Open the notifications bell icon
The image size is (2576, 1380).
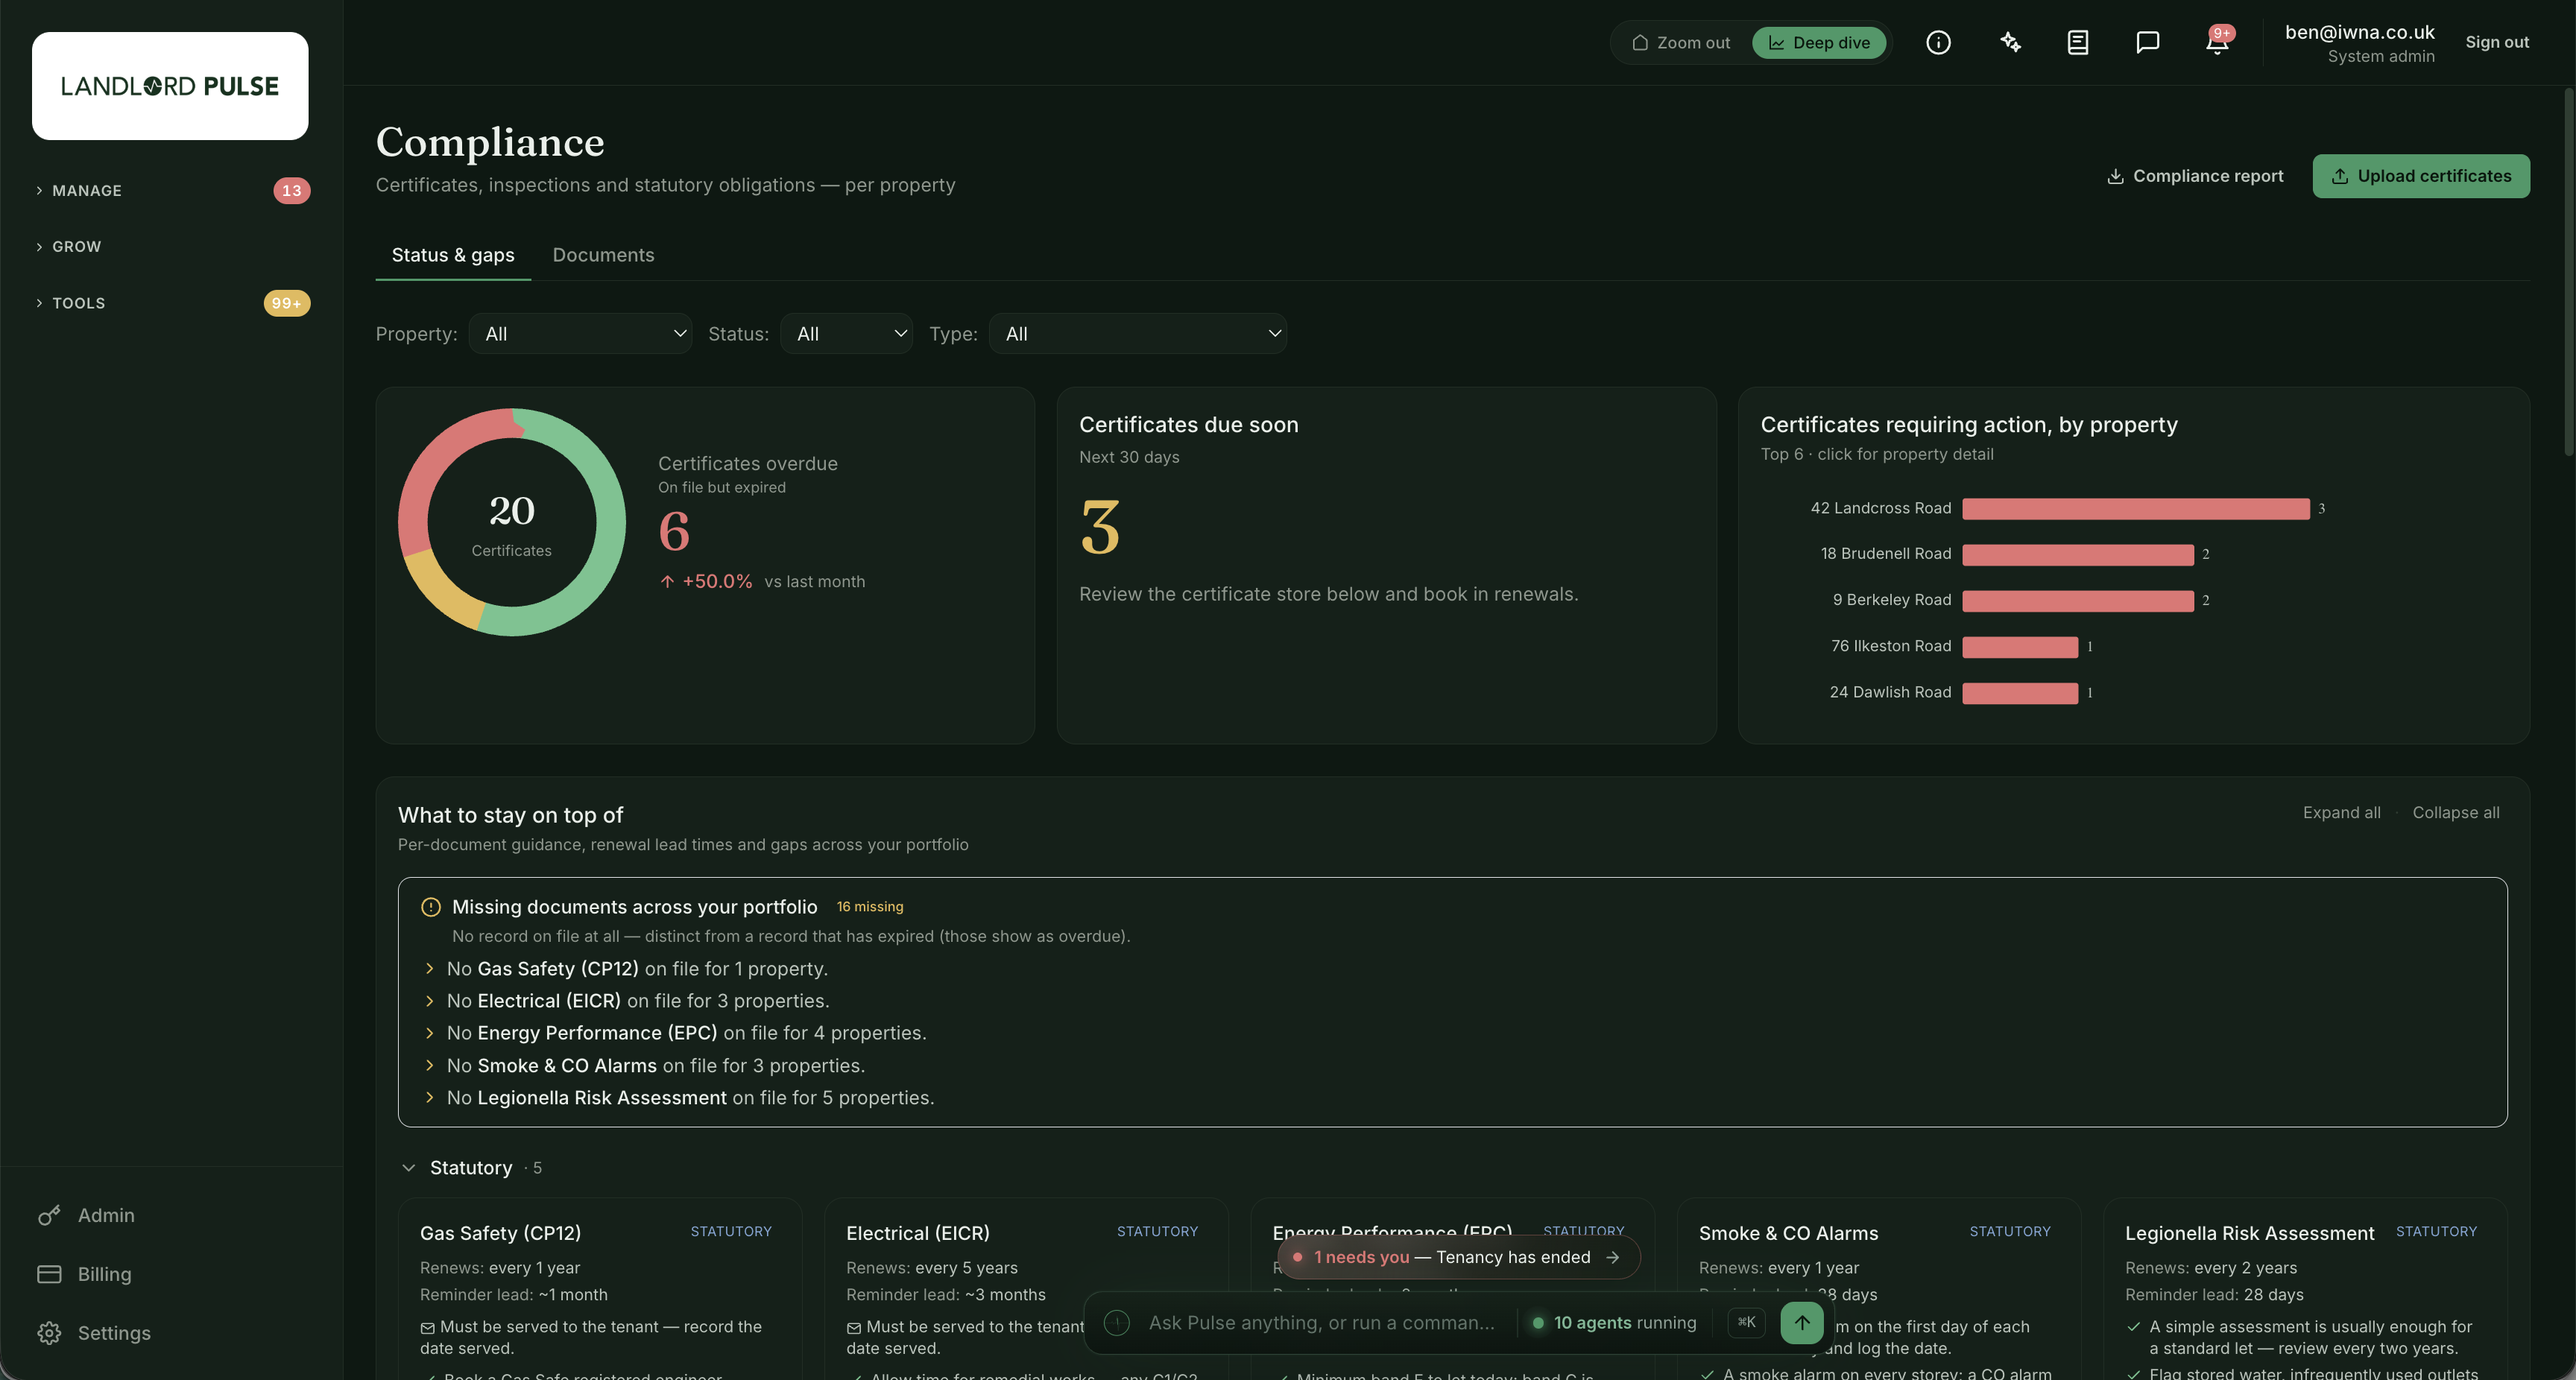(2216, 44)
